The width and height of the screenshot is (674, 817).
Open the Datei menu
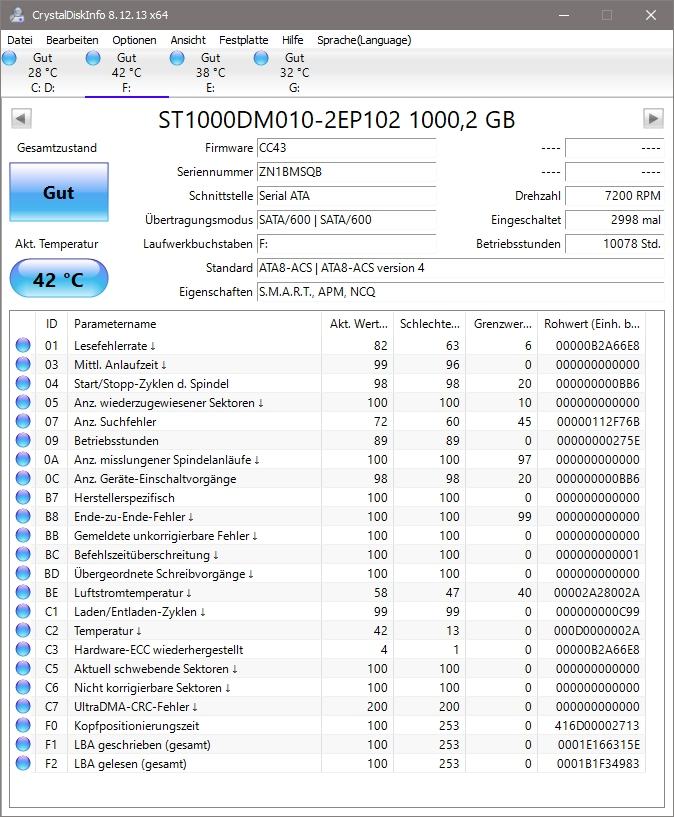click(20, 40)
